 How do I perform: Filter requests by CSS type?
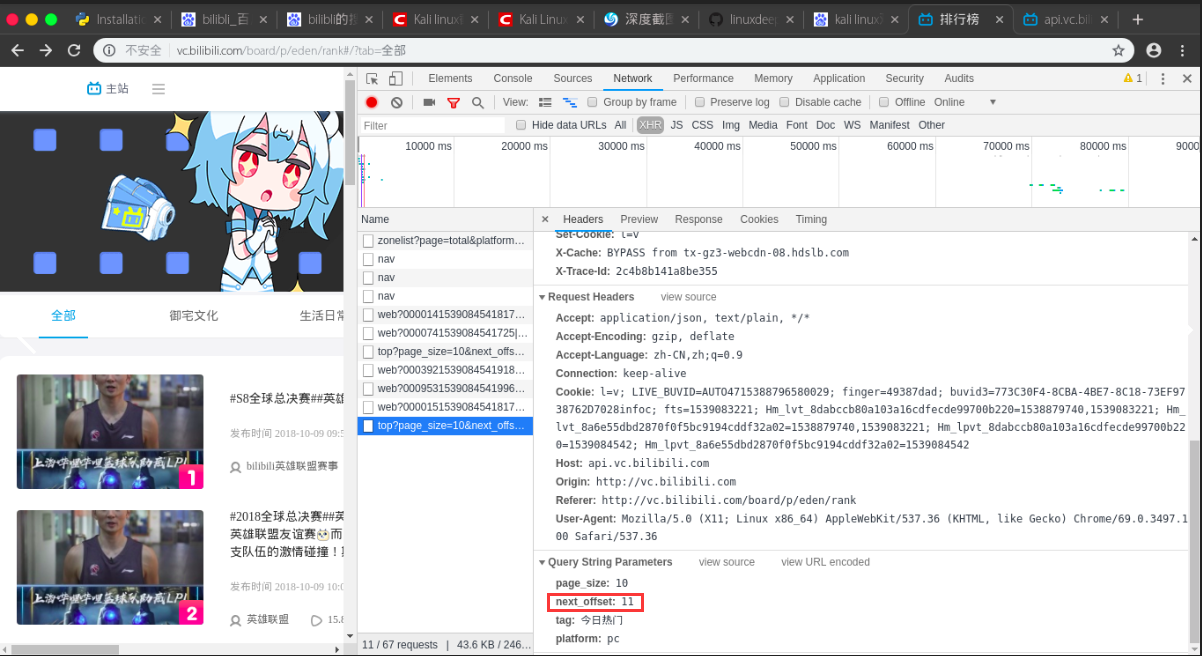click(702, 125)
